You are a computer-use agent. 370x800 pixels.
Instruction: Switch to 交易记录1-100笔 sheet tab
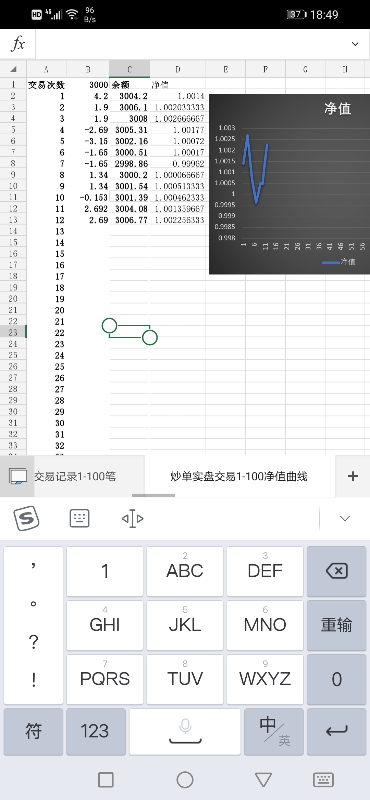point(75,477)
